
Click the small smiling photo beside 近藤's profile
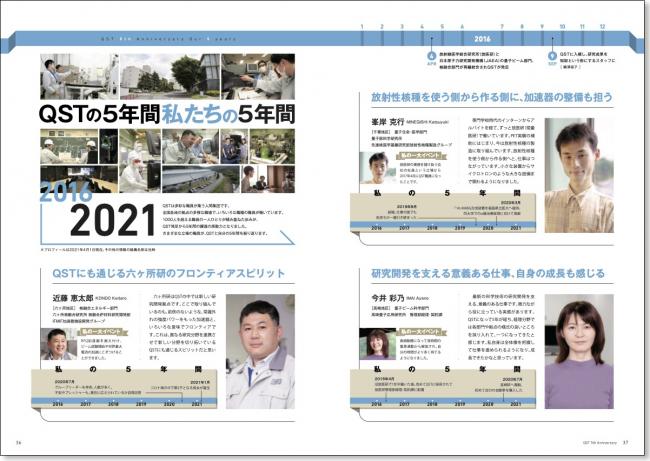(x=58, y=344)
